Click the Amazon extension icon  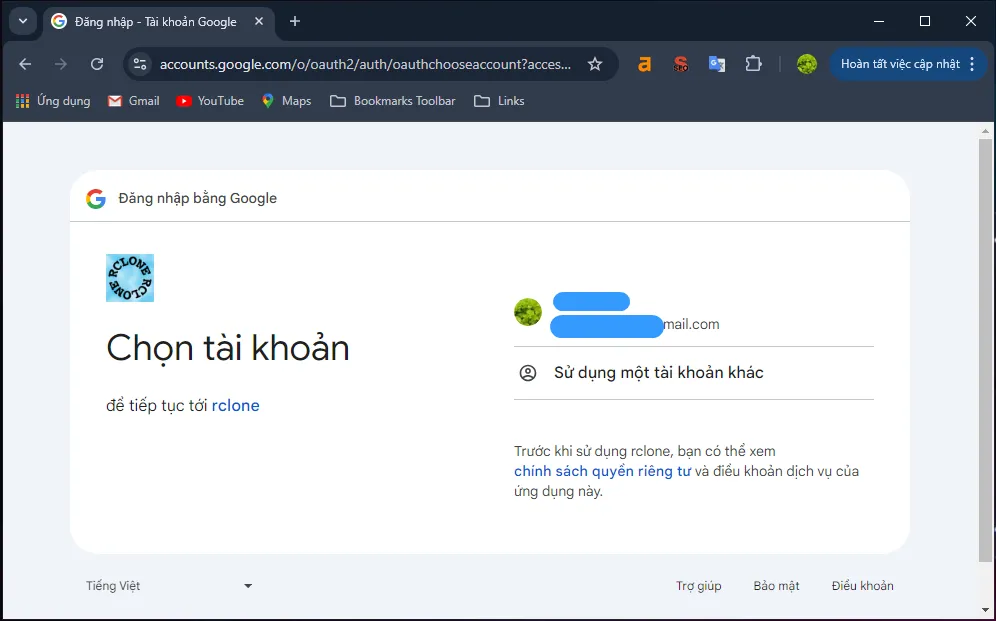(644, 63)
